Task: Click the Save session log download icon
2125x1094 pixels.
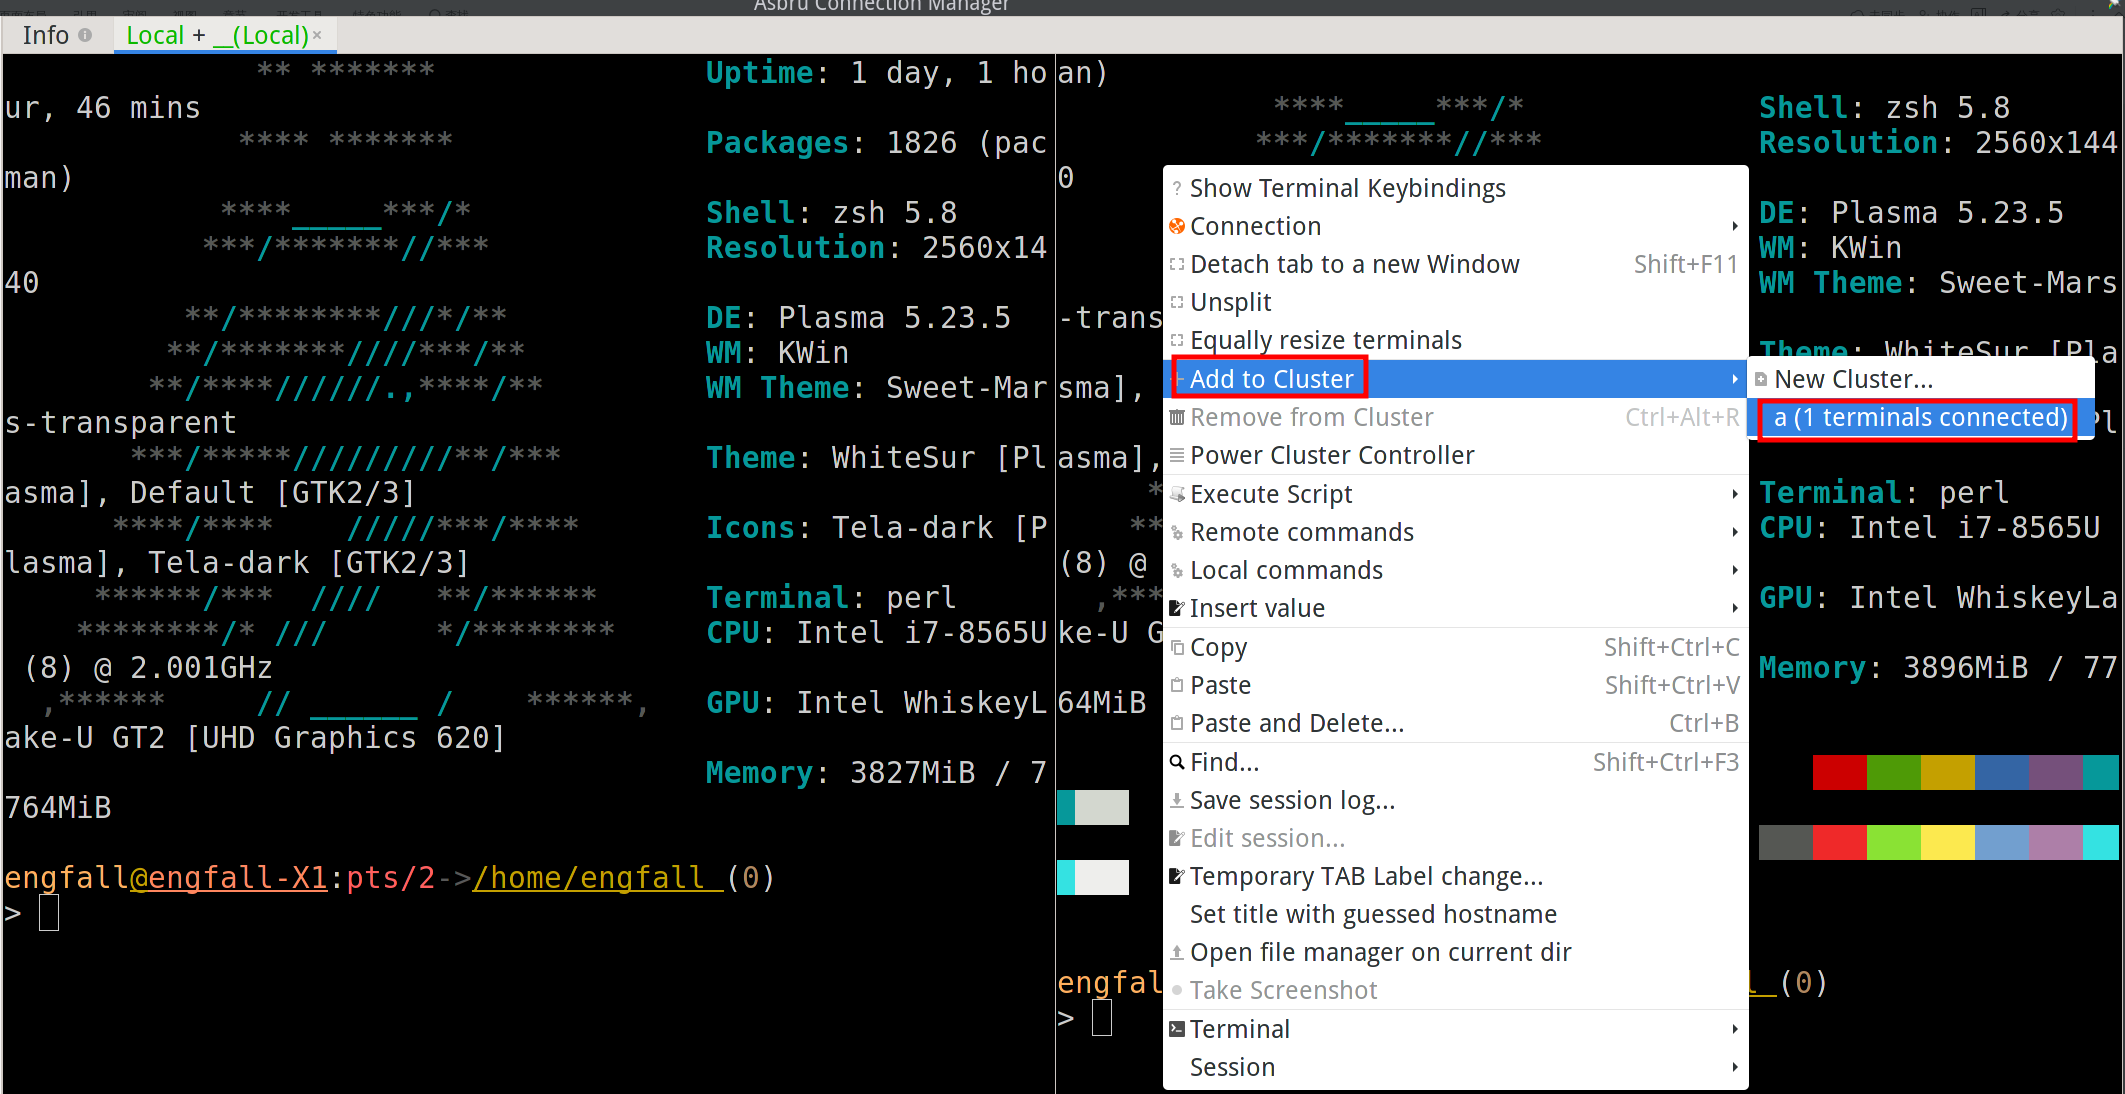Action: (x=1177, y=800)
